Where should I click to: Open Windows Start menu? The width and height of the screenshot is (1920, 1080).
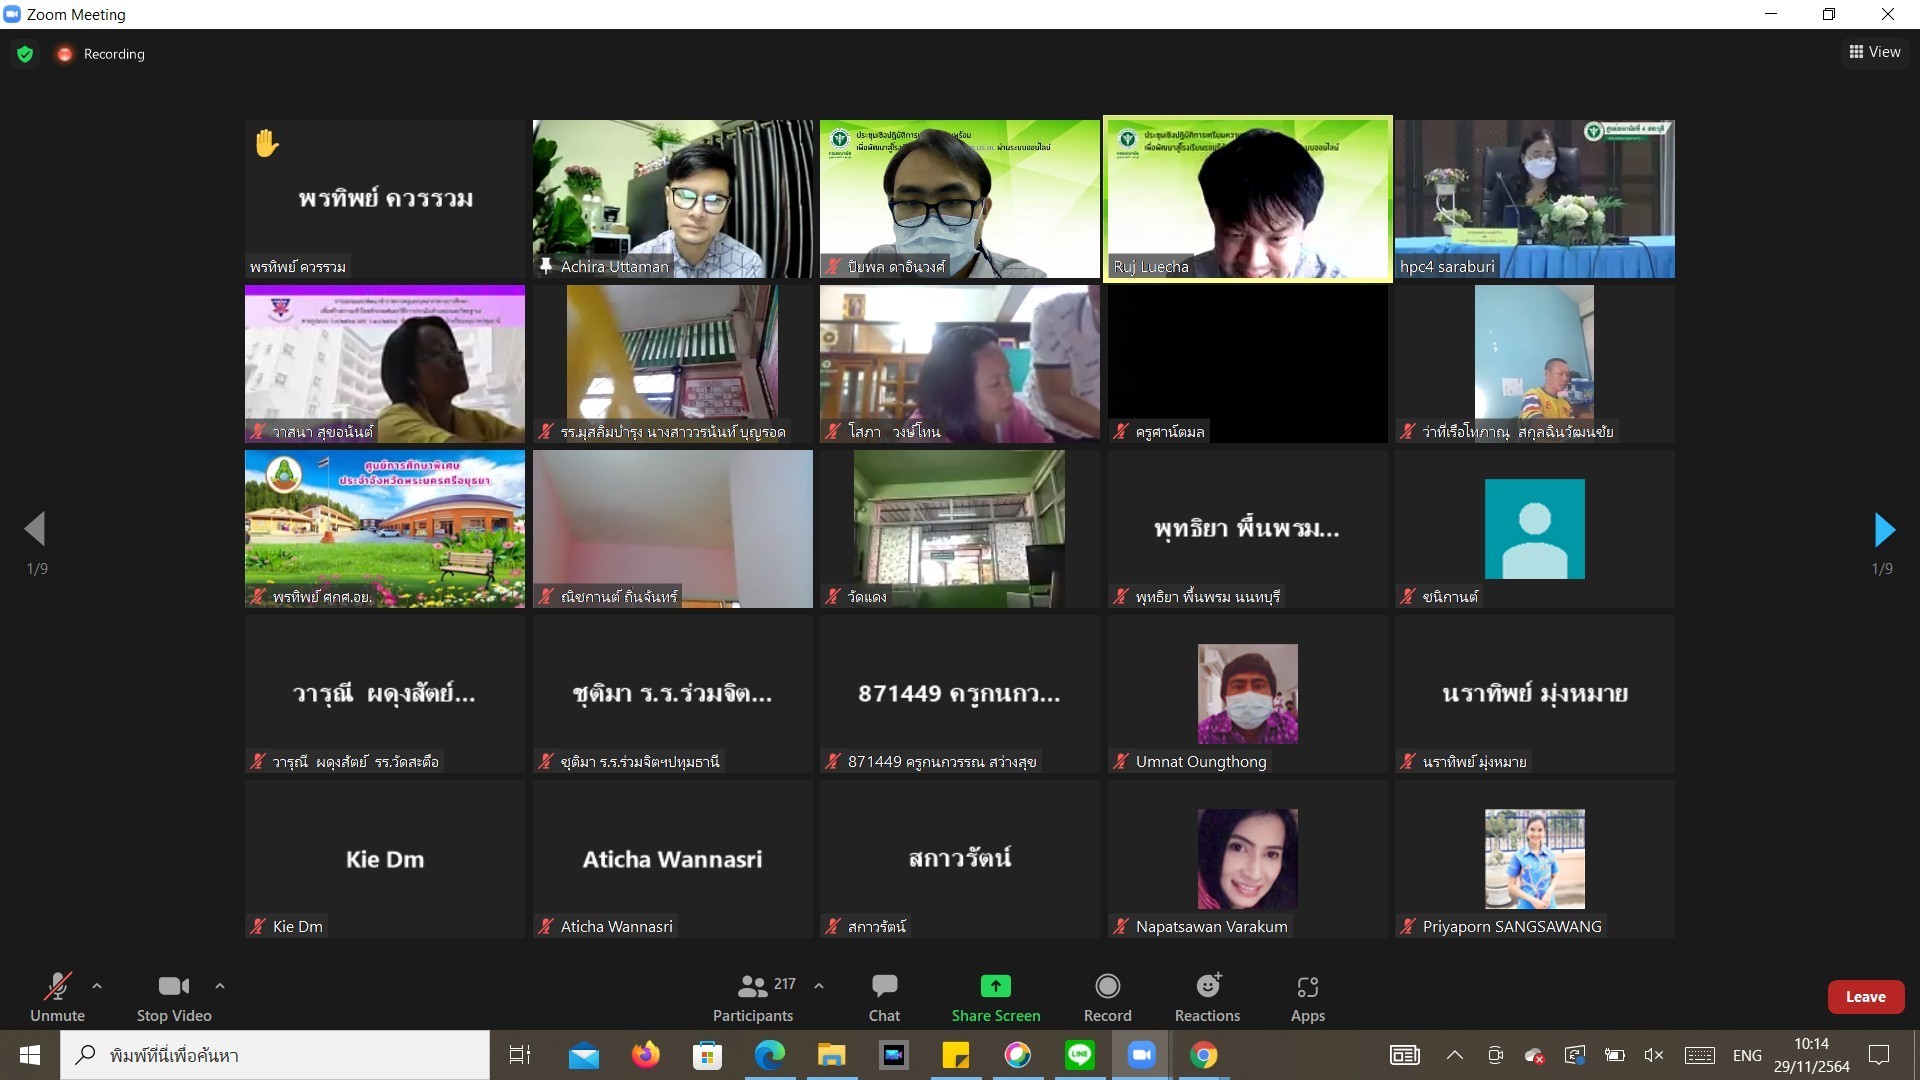[30, 1055]
